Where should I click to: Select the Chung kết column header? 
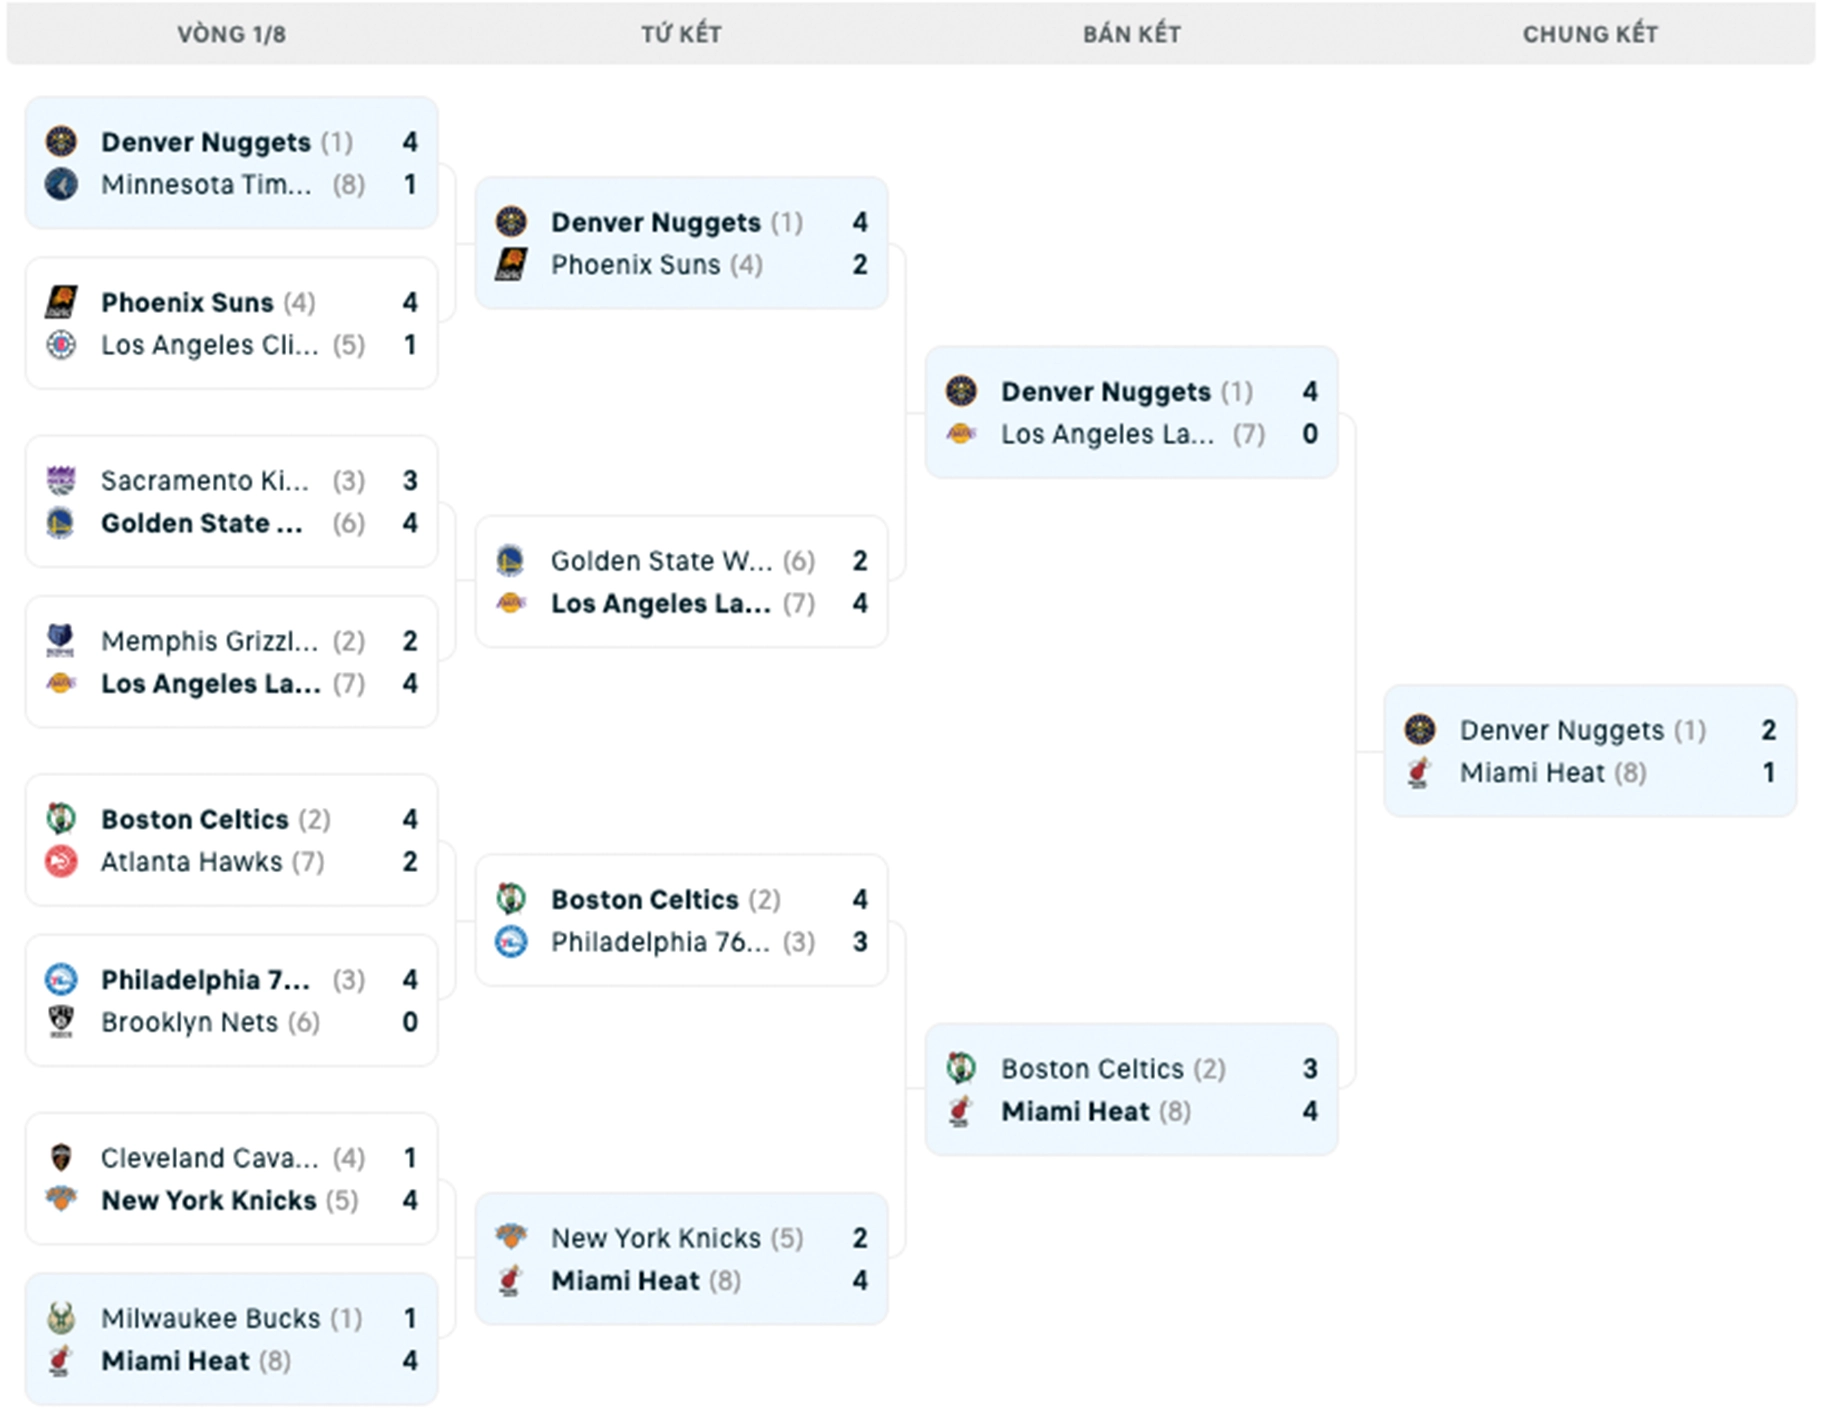coord(1590,34)
